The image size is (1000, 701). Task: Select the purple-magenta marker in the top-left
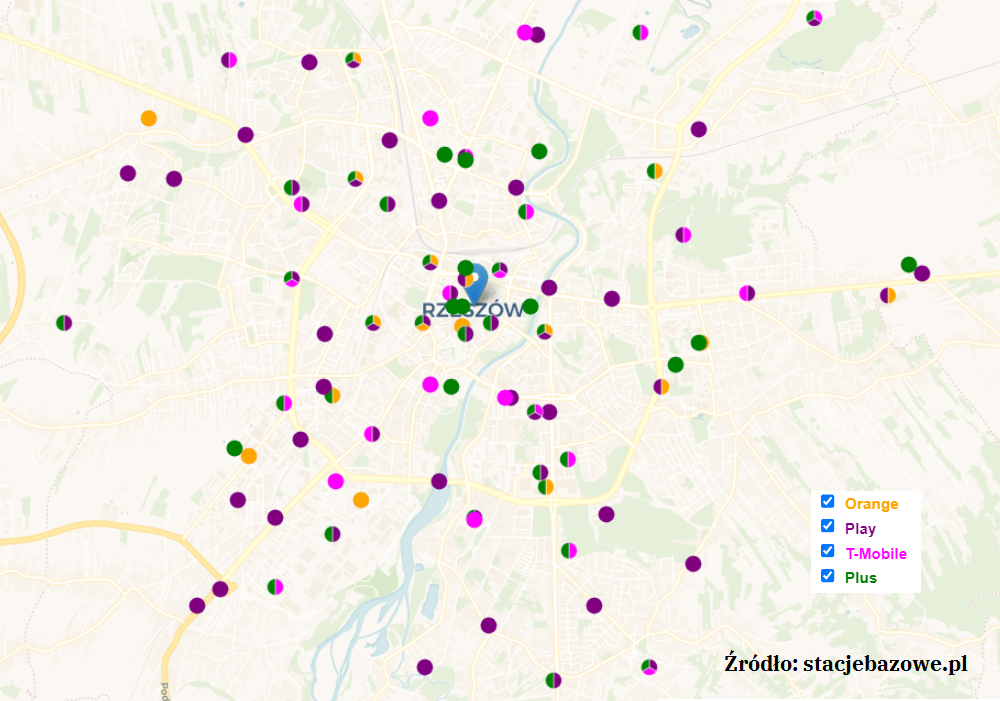click(x=229, y=60)
